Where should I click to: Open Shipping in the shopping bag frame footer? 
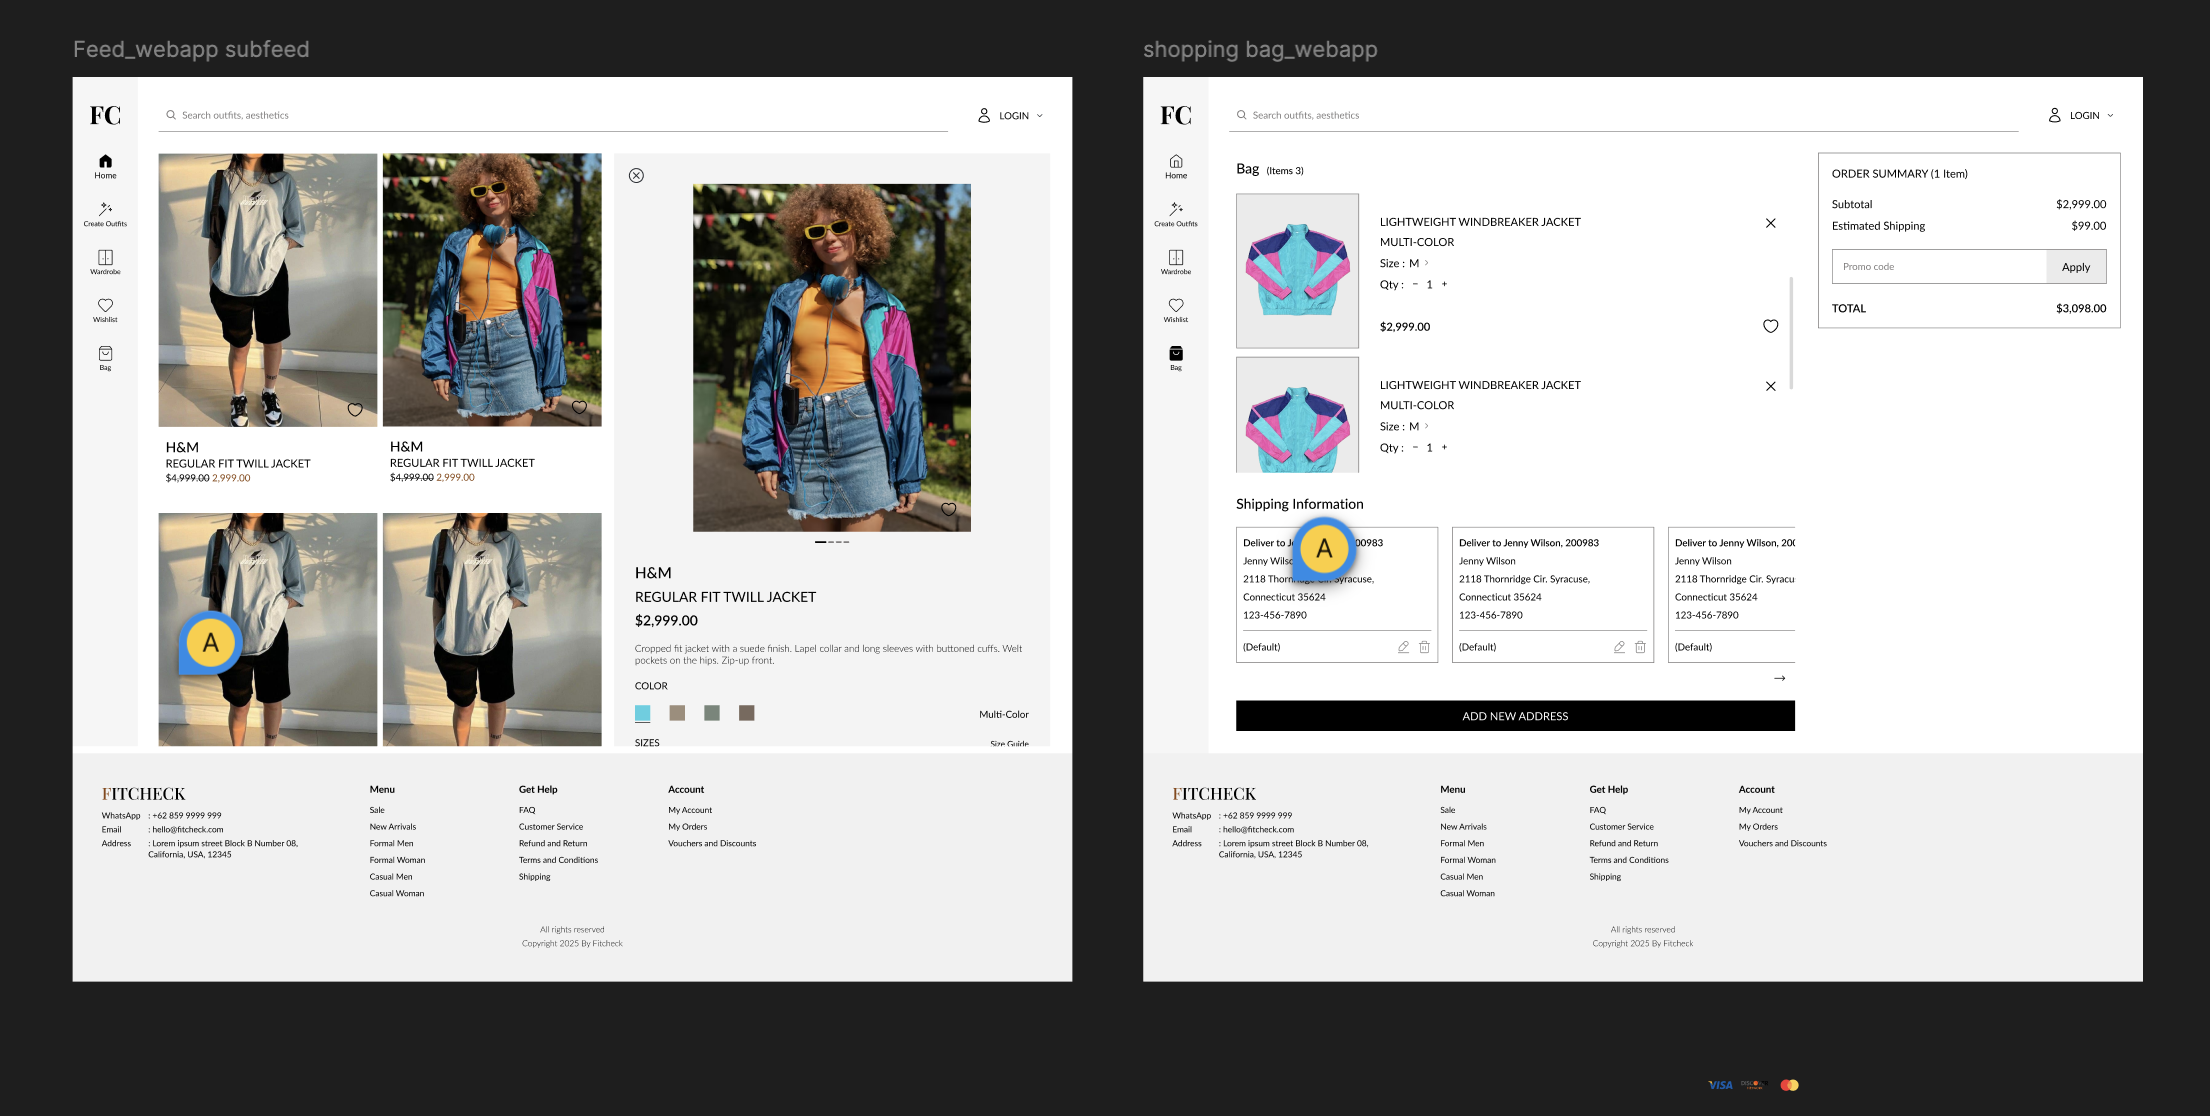point(1605,877)
